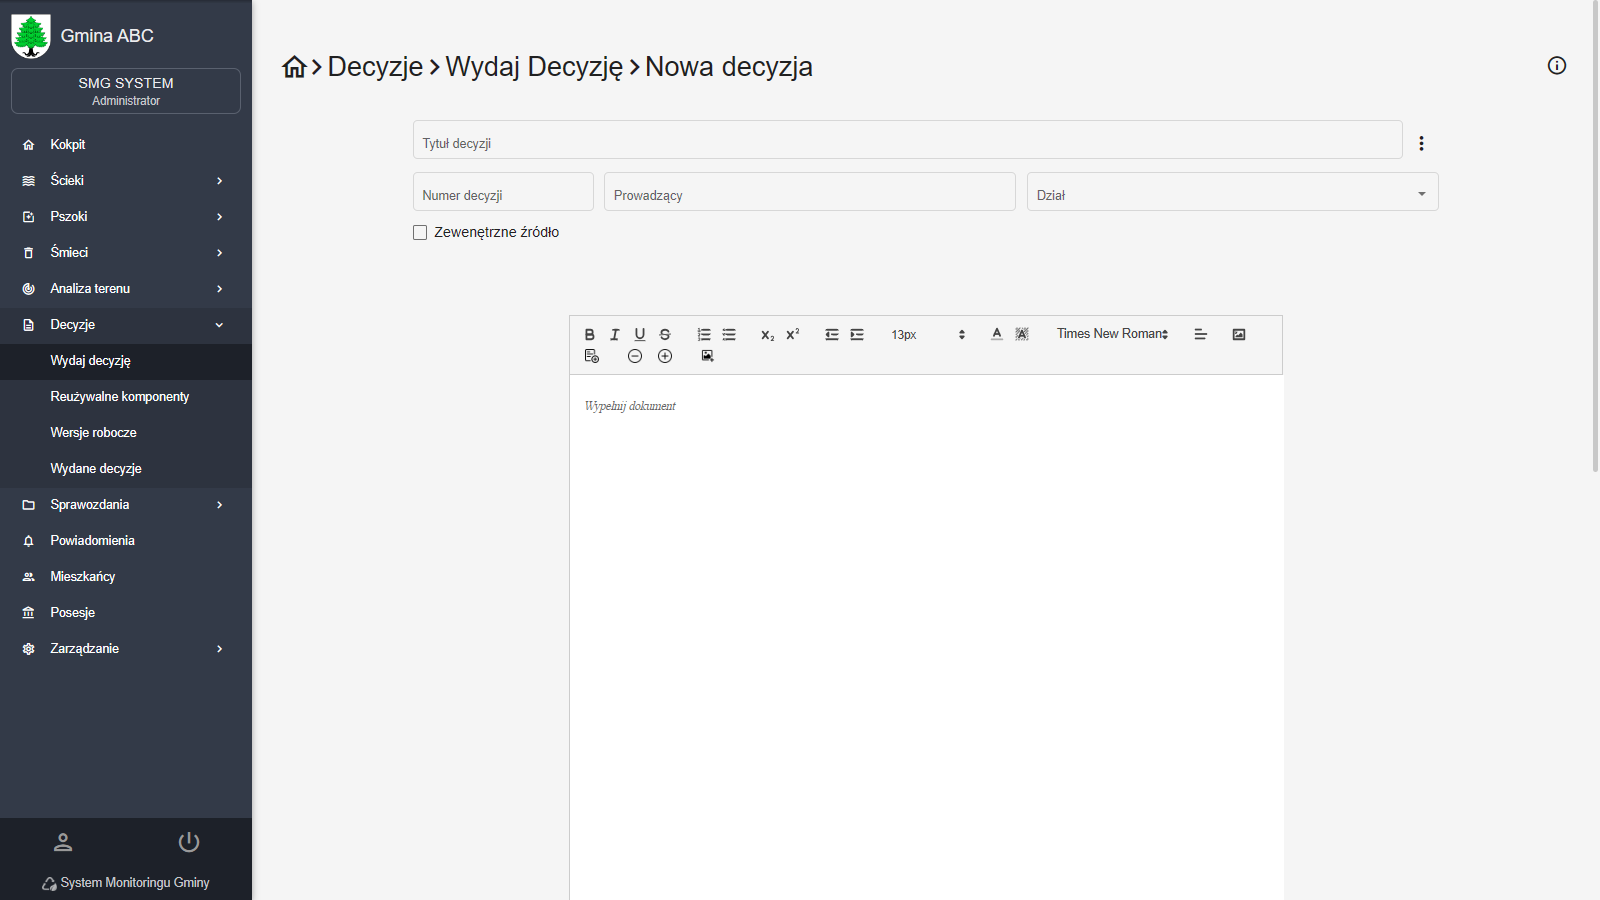
Task: Apply superscript formatting
Action: point(793,335)
